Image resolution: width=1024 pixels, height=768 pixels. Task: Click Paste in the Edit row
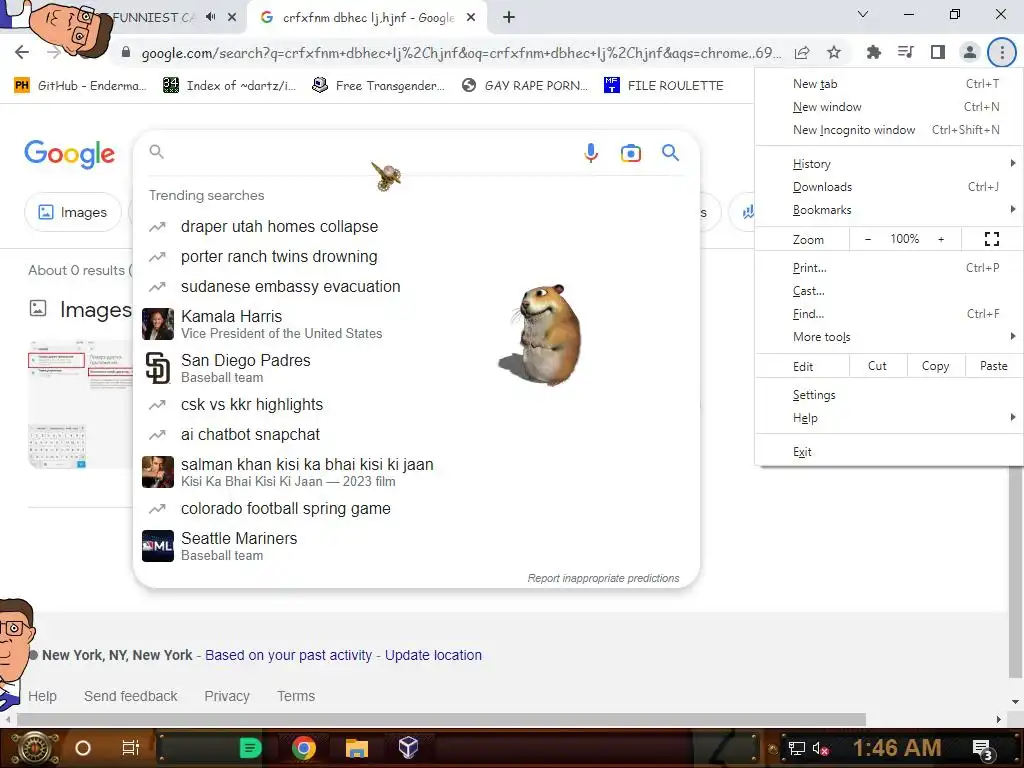[993, 366]
